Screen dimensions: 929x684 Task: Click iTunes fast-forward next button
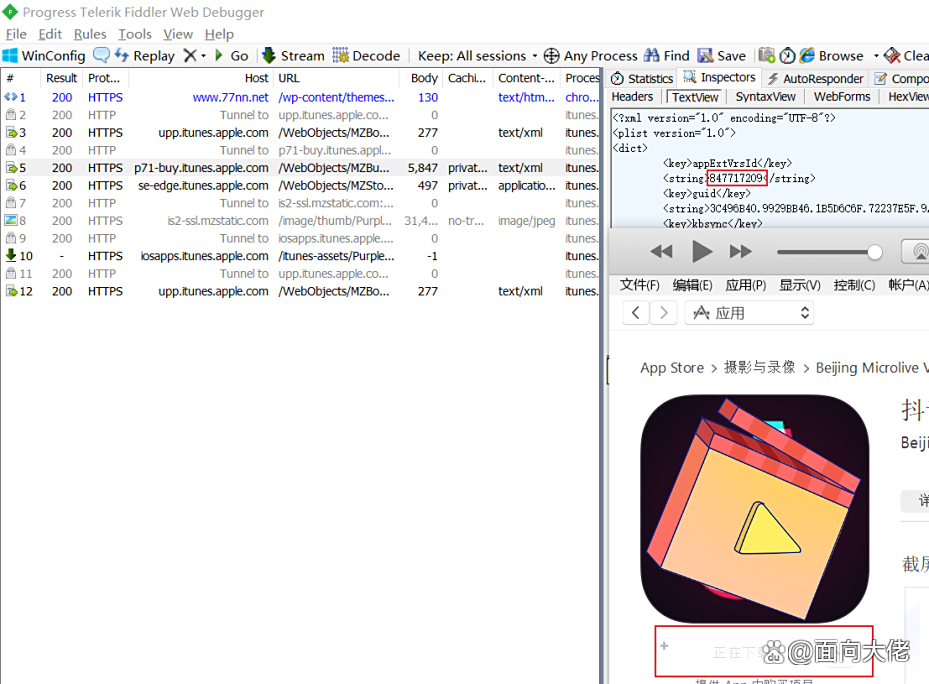pos(741,251)
